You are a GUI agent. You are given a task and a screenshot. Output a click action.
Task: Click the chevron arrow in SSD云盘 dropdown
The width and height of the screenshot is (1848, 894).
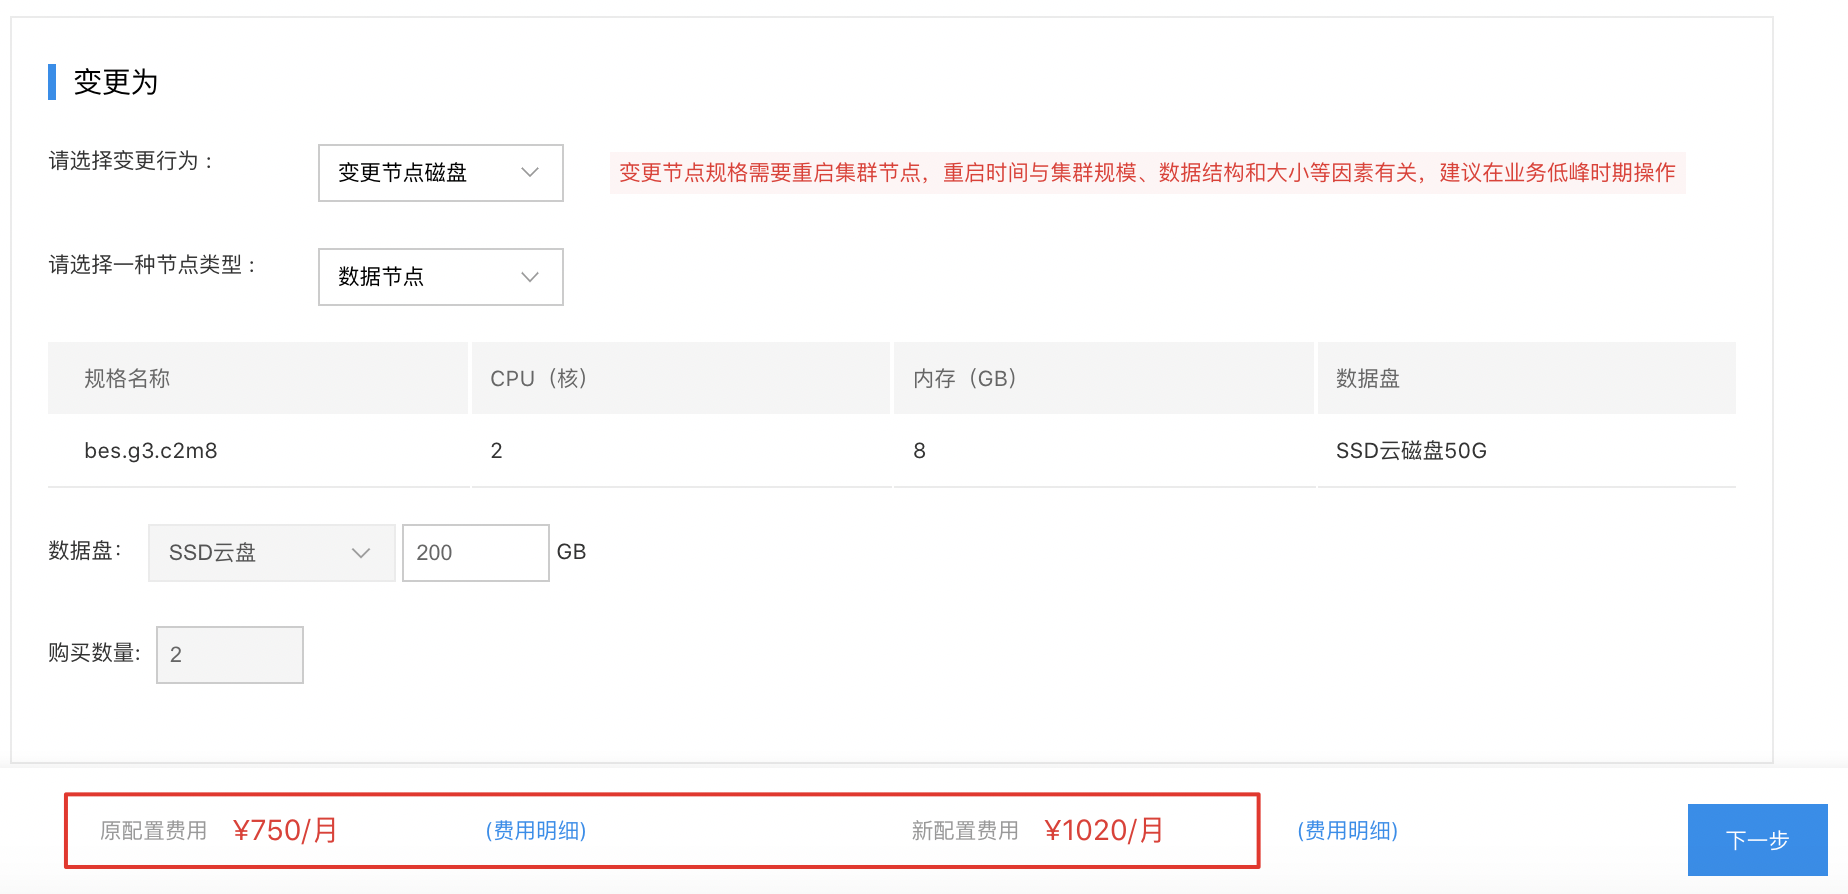coord(361,553)
